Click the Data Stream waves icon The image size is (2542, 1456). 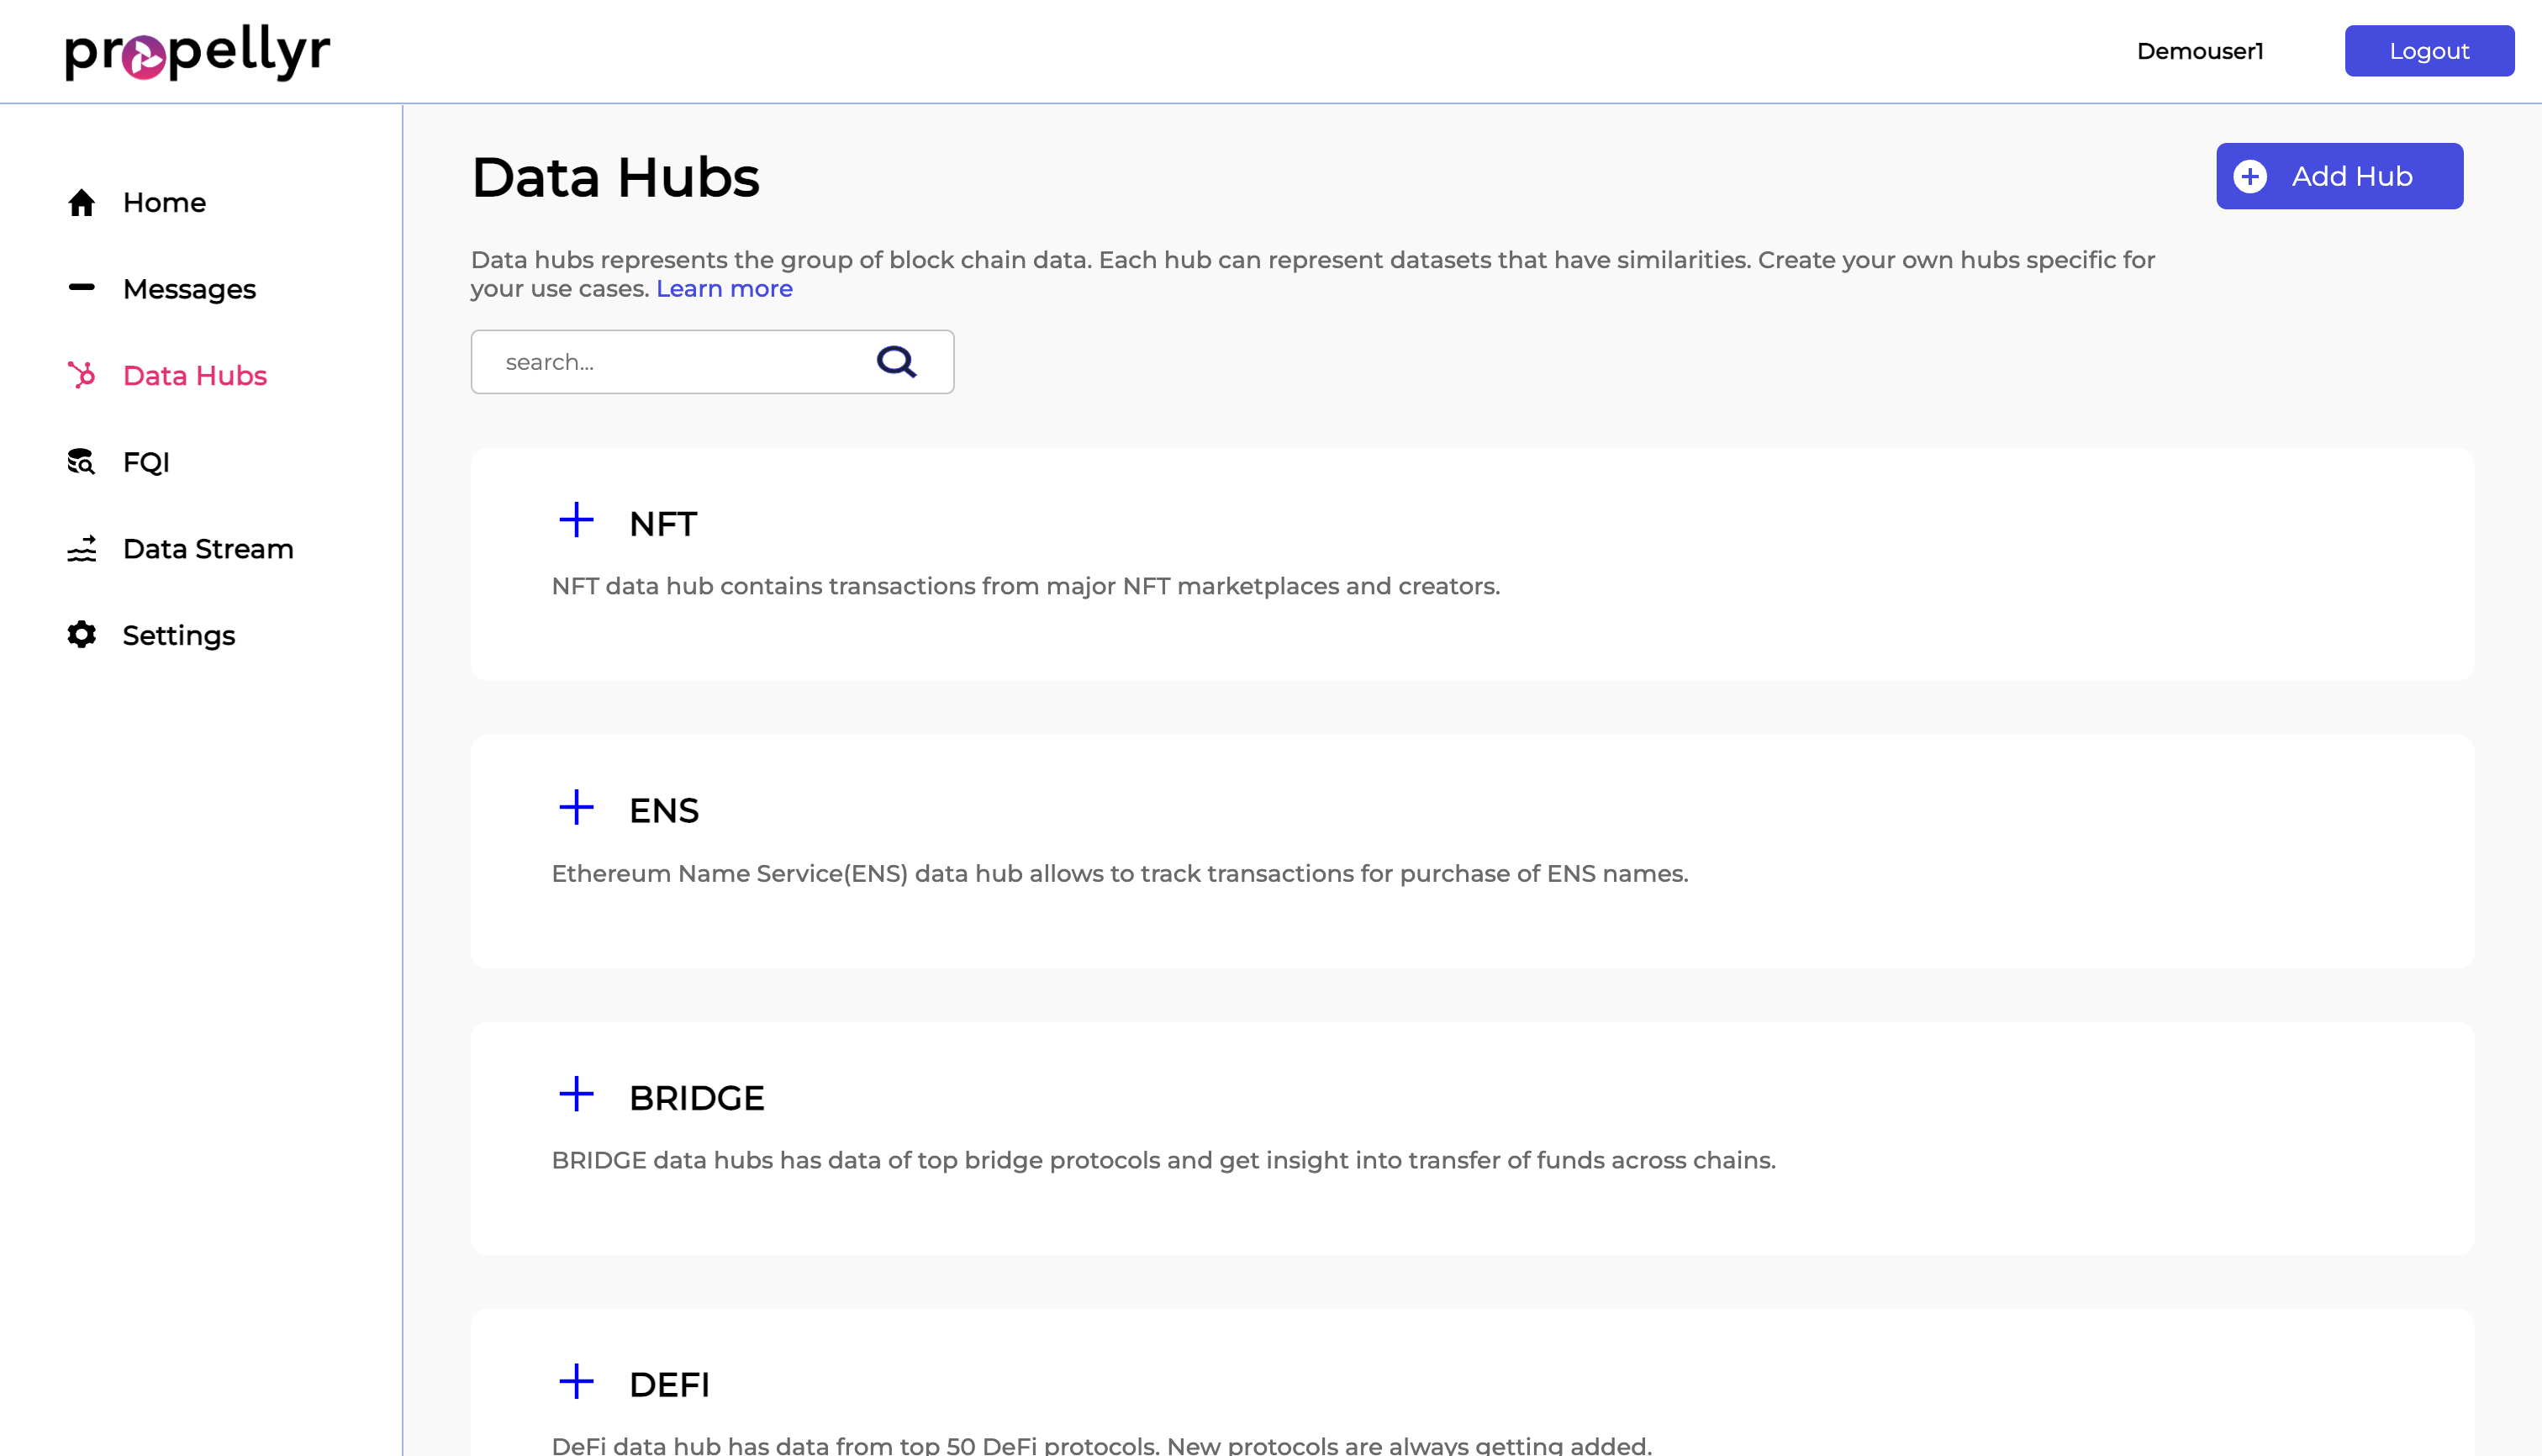point(82,548)
